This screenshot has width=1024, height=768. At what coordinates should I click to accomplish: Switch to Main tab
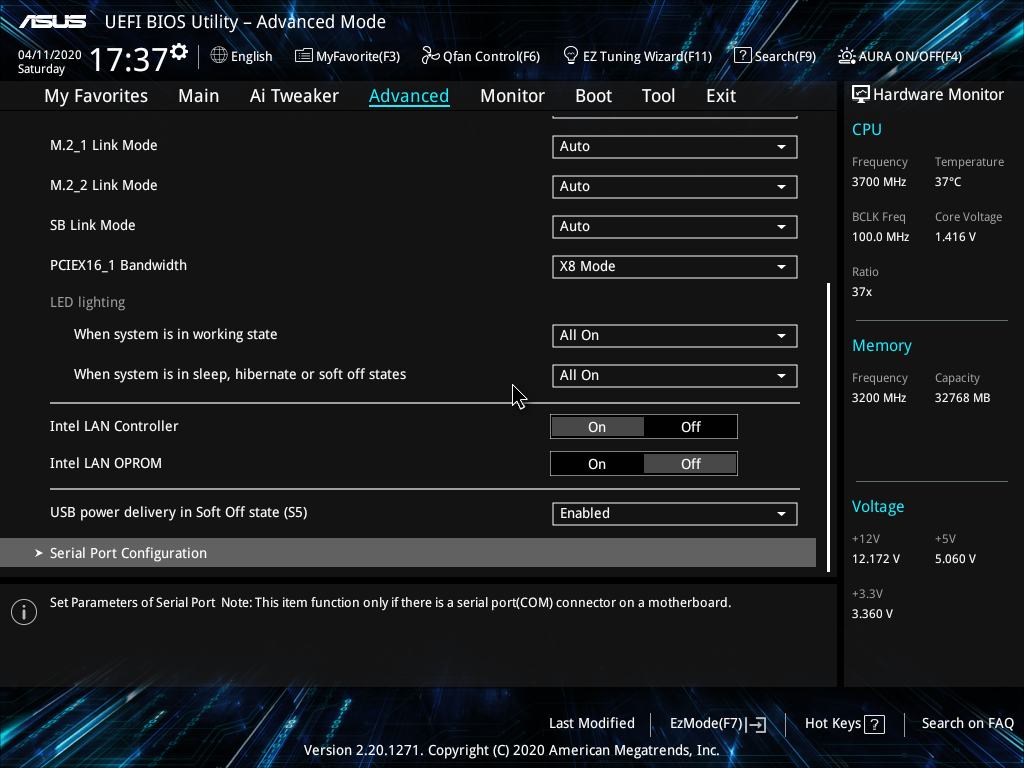tap(199, 95)
